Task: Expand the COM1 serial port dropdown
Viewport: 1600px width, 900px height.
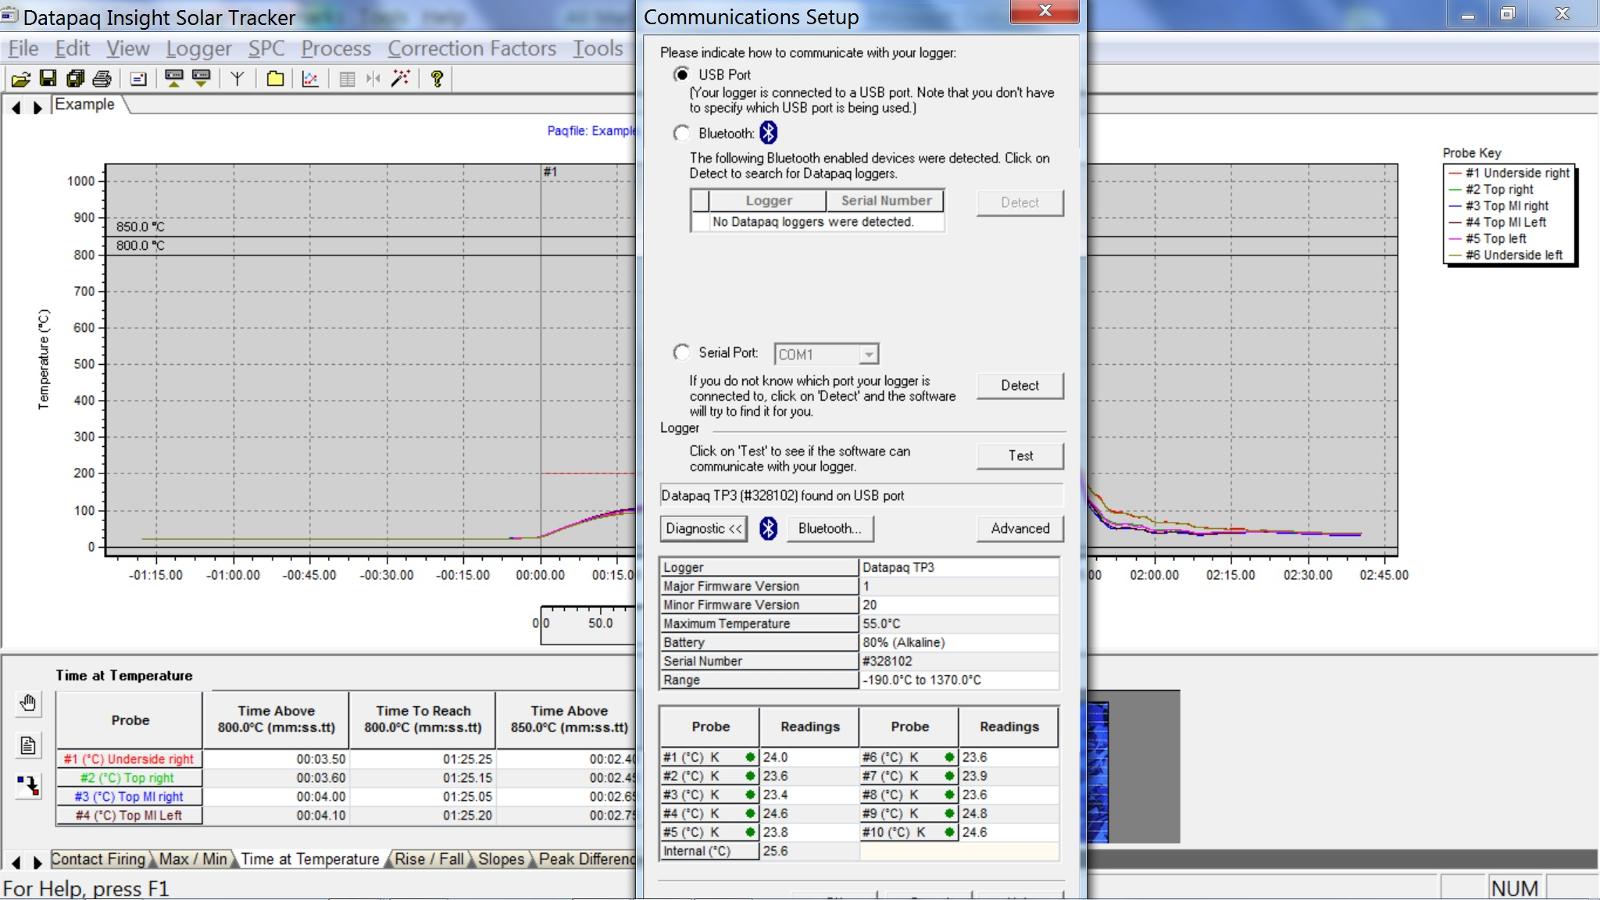Action: pyautogui.click(x=868, y=355)
